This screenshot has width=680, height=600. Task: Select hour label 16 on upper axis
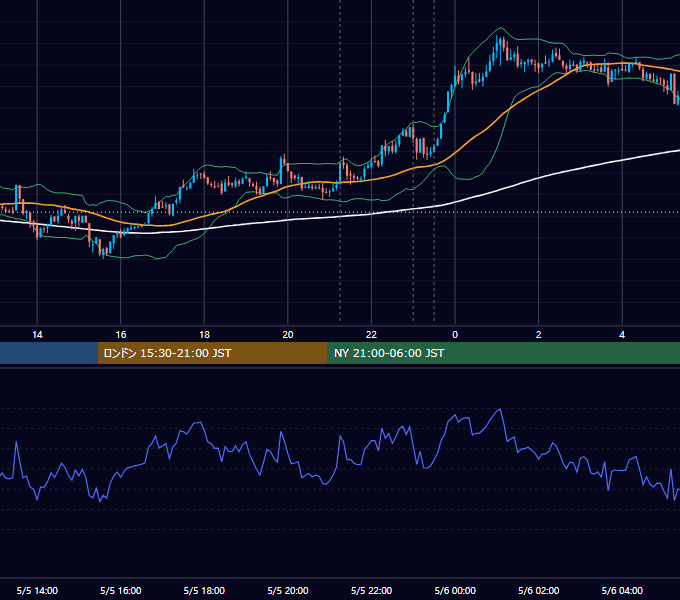[x=121, y=335]
